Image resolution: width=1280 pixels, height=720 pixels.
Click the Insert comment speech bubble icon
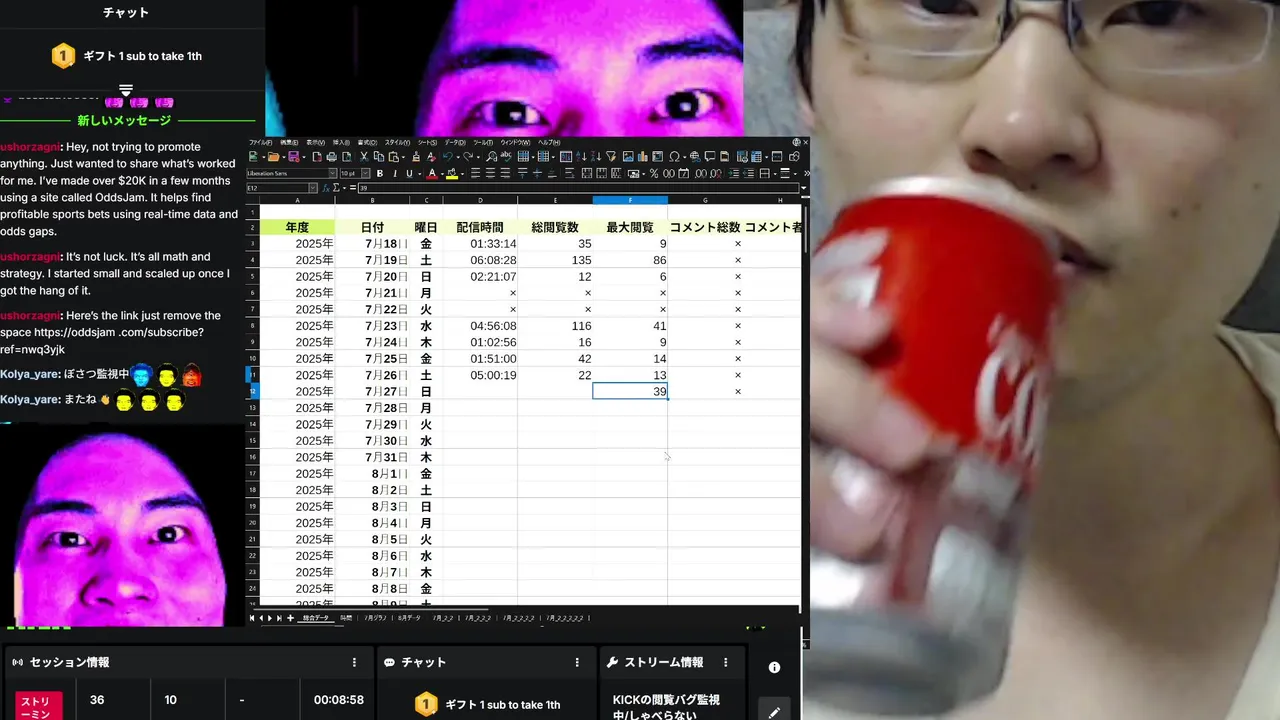[710, 157]
